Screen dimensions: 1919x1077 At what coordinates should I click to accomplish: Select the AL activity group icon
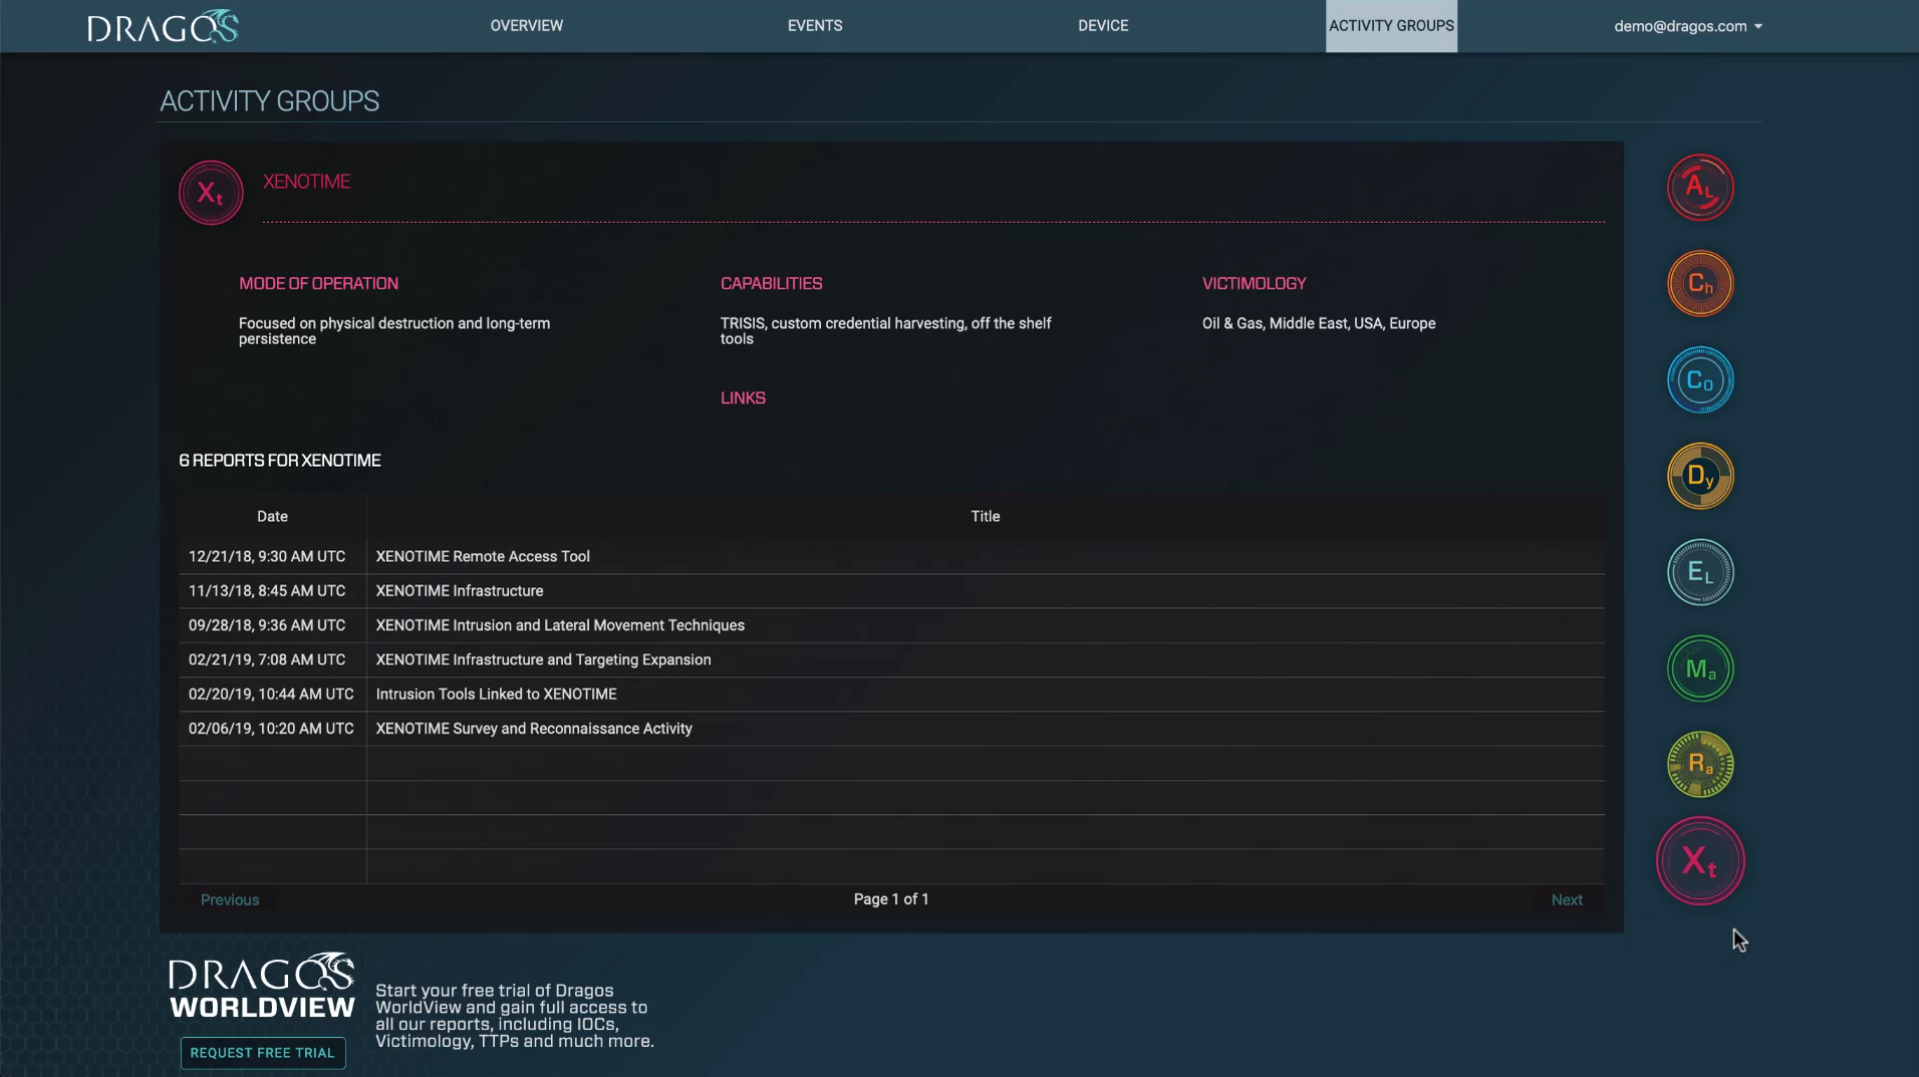tap(1700, 187)
